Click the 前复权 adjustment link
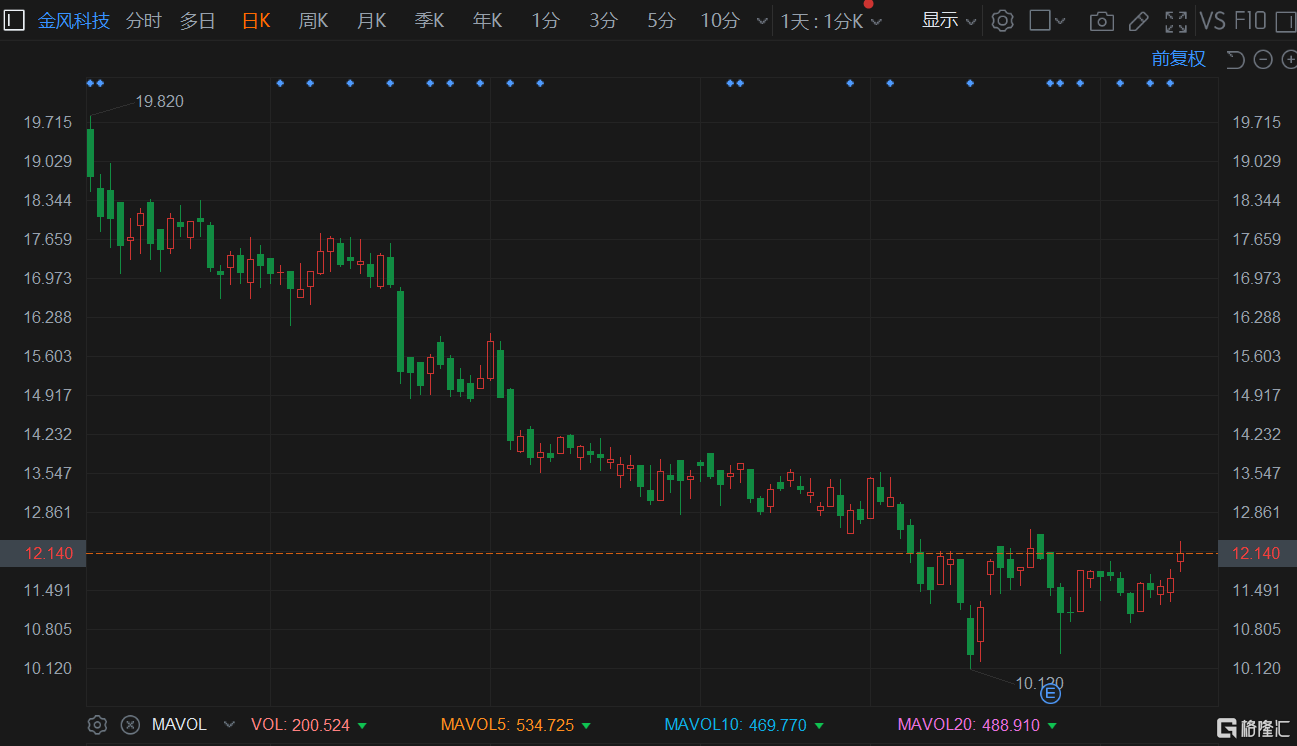 click(x=1178, y=59)
